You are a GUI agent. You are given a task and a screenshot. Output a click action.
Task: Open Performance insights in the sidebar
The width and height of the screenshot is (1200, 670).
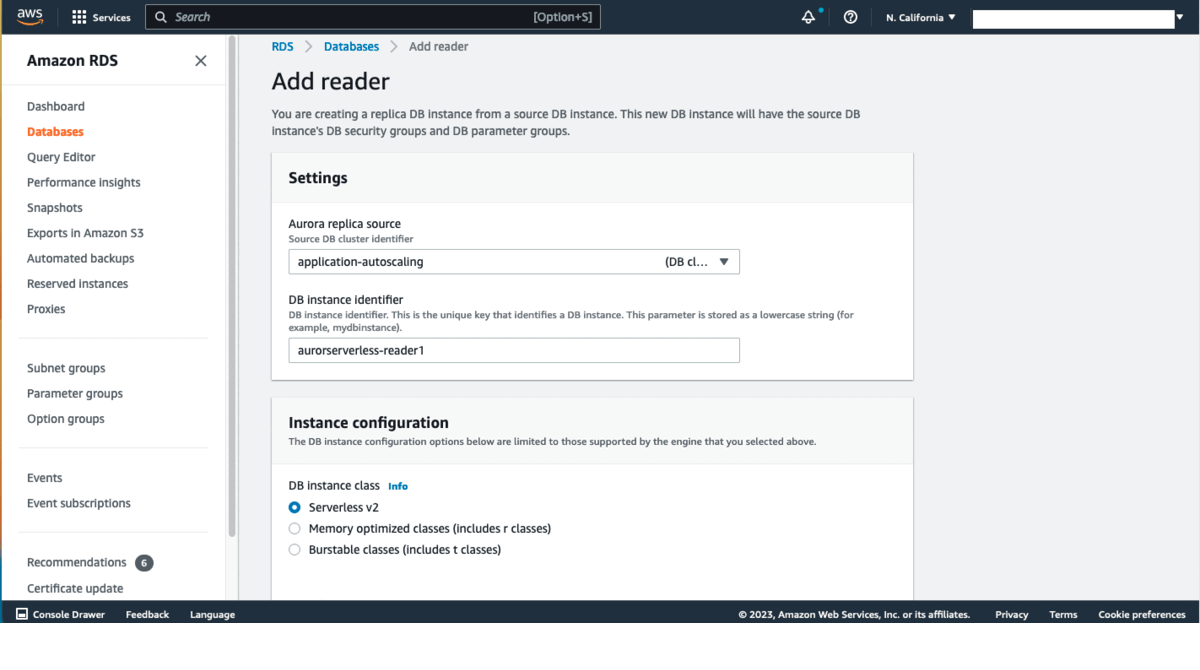[84, 182]
